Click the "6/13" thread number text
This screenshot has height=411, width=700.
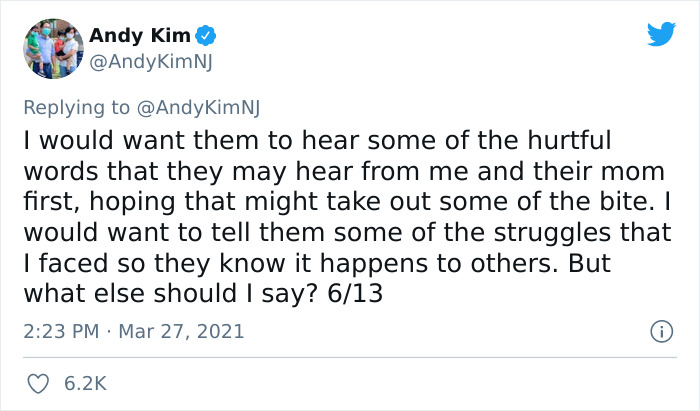355,294
